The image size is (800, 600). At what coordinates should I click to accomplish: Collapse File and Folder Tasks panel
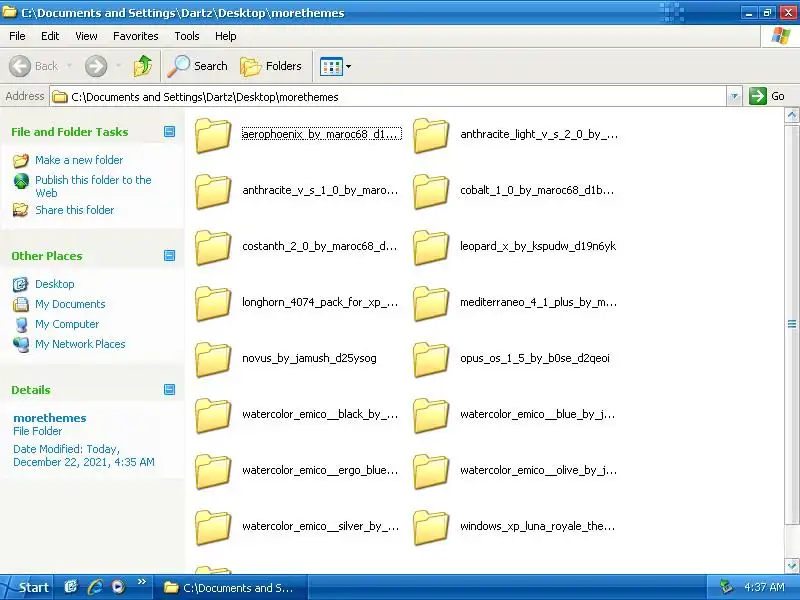click(169, 132)
